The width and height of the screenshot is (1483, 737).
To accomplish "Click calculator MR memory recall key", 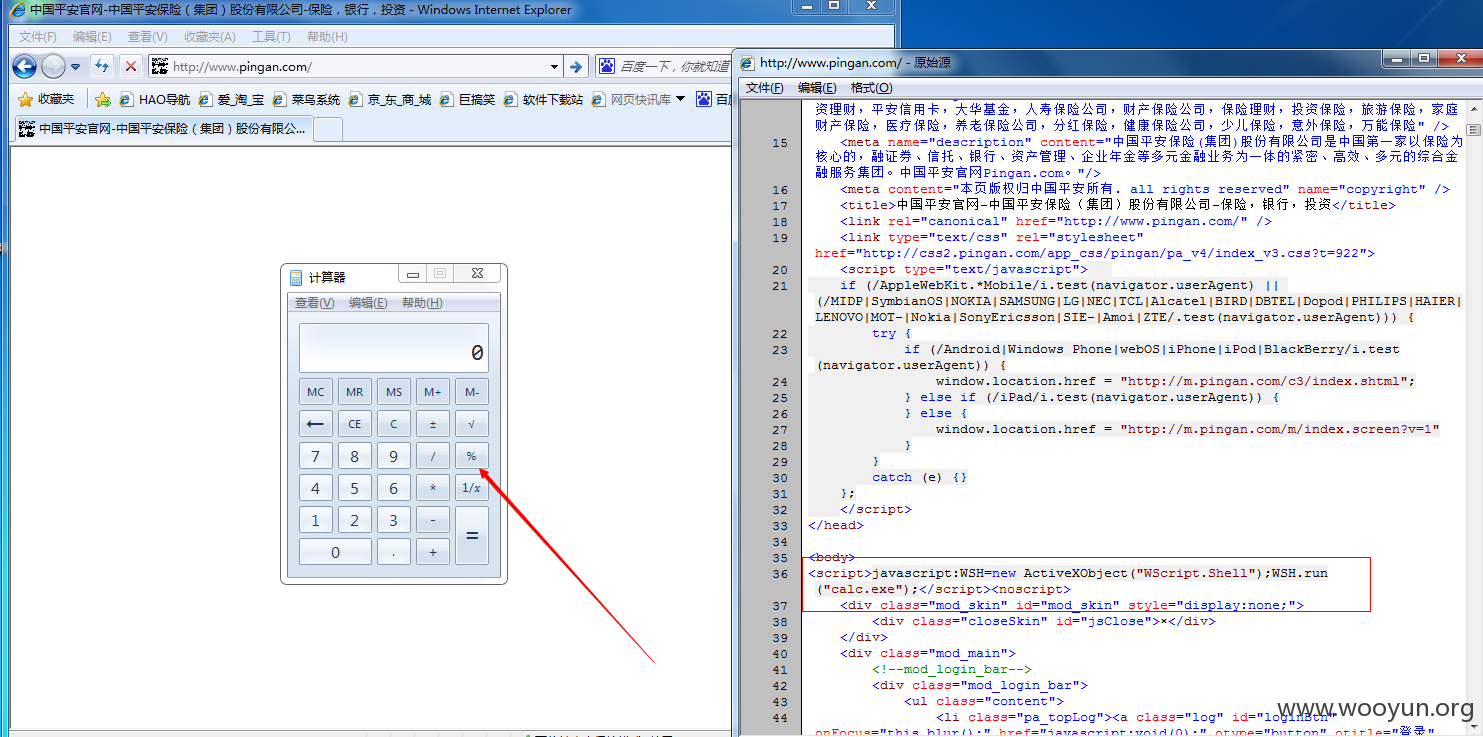I will [x=355, y=392].
